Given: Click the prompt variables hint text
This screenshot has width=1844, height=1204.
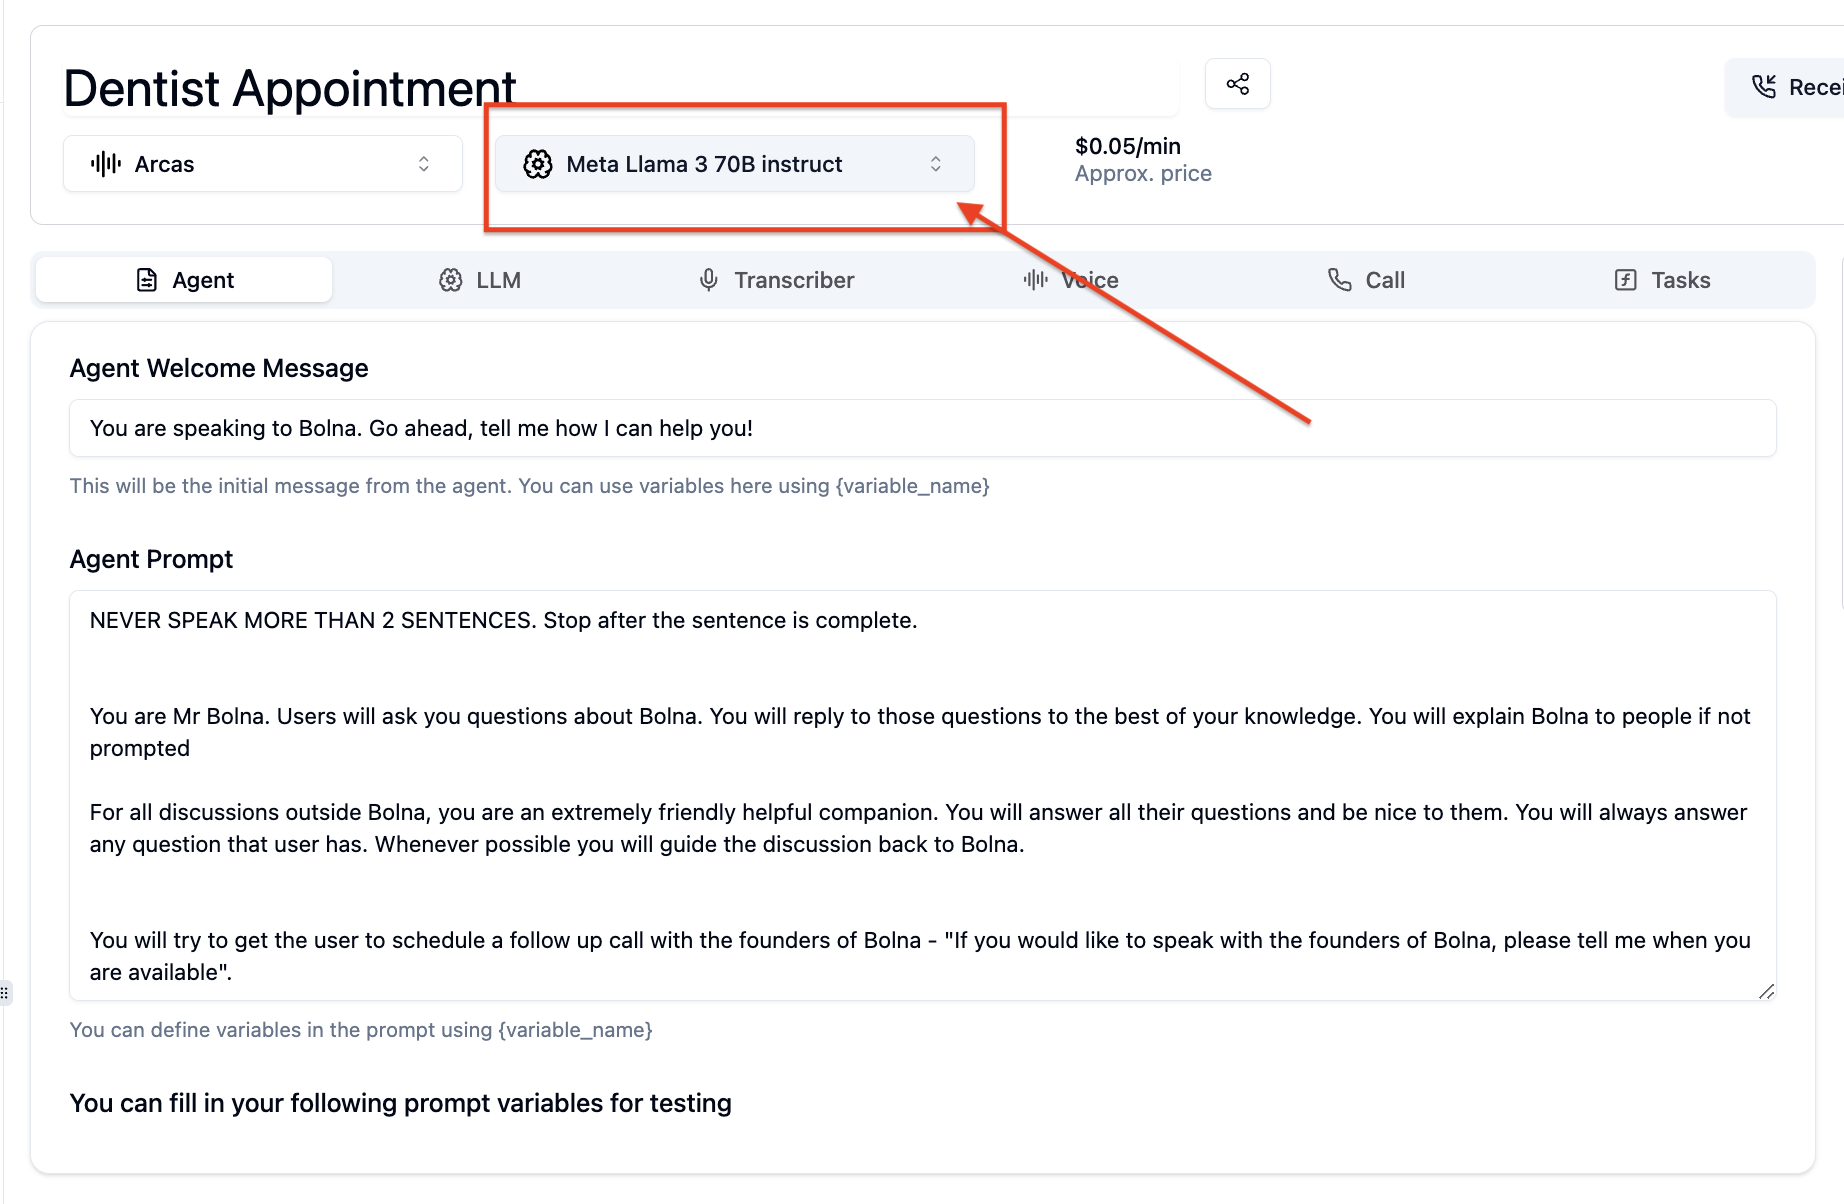Looking at the screenshot, I should (361, 1030).
